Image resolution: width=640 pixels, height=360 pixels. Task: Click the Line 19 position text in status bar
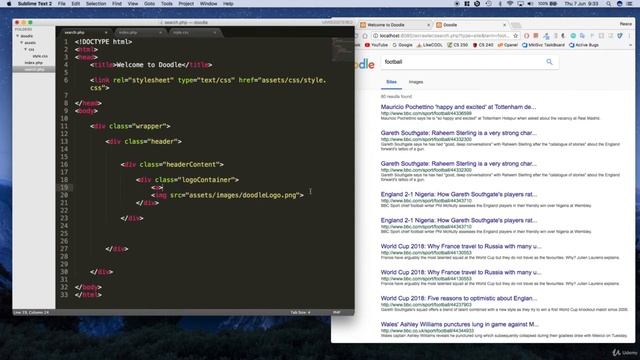click(31, 312)
